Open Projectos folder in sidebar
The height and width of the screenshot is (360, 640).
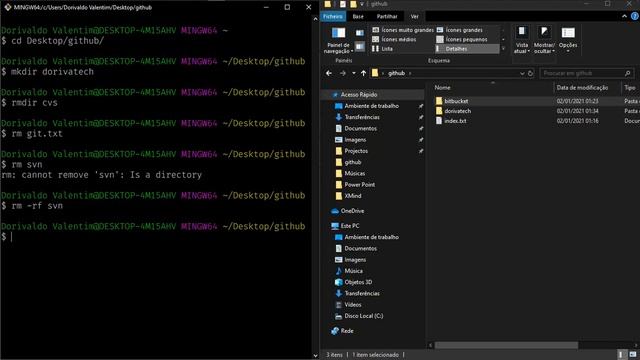point(356,151)
